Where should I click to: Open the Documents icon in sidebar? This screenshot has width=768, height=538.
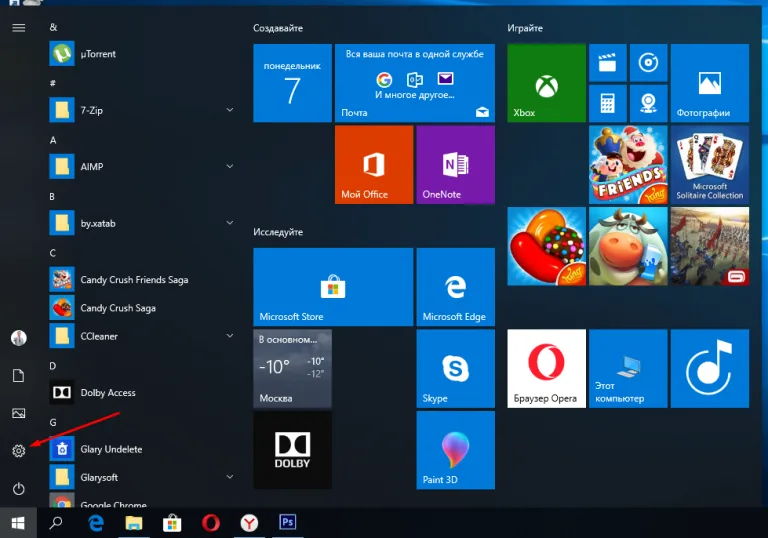point(19,376)
